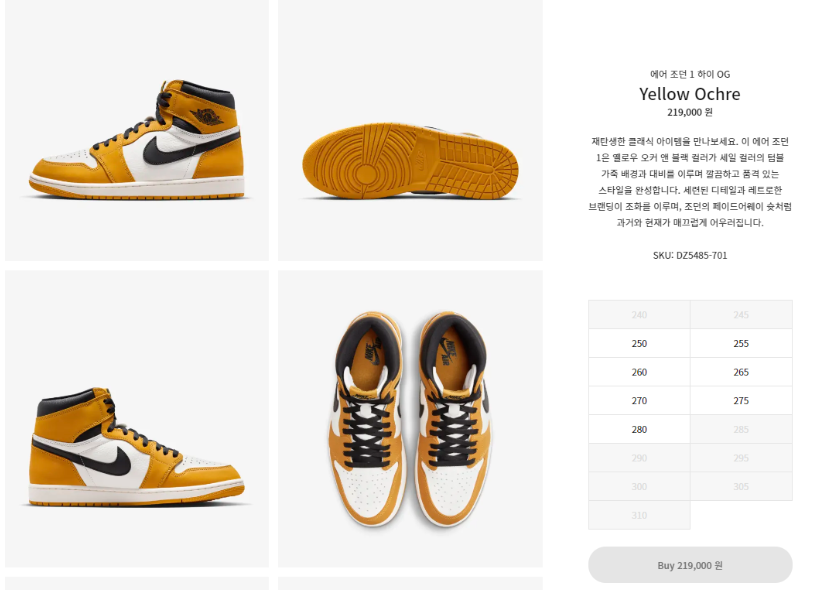Screen dimensions: 813x590
Task: Choose size 275 option
Action: pos(741,400)
